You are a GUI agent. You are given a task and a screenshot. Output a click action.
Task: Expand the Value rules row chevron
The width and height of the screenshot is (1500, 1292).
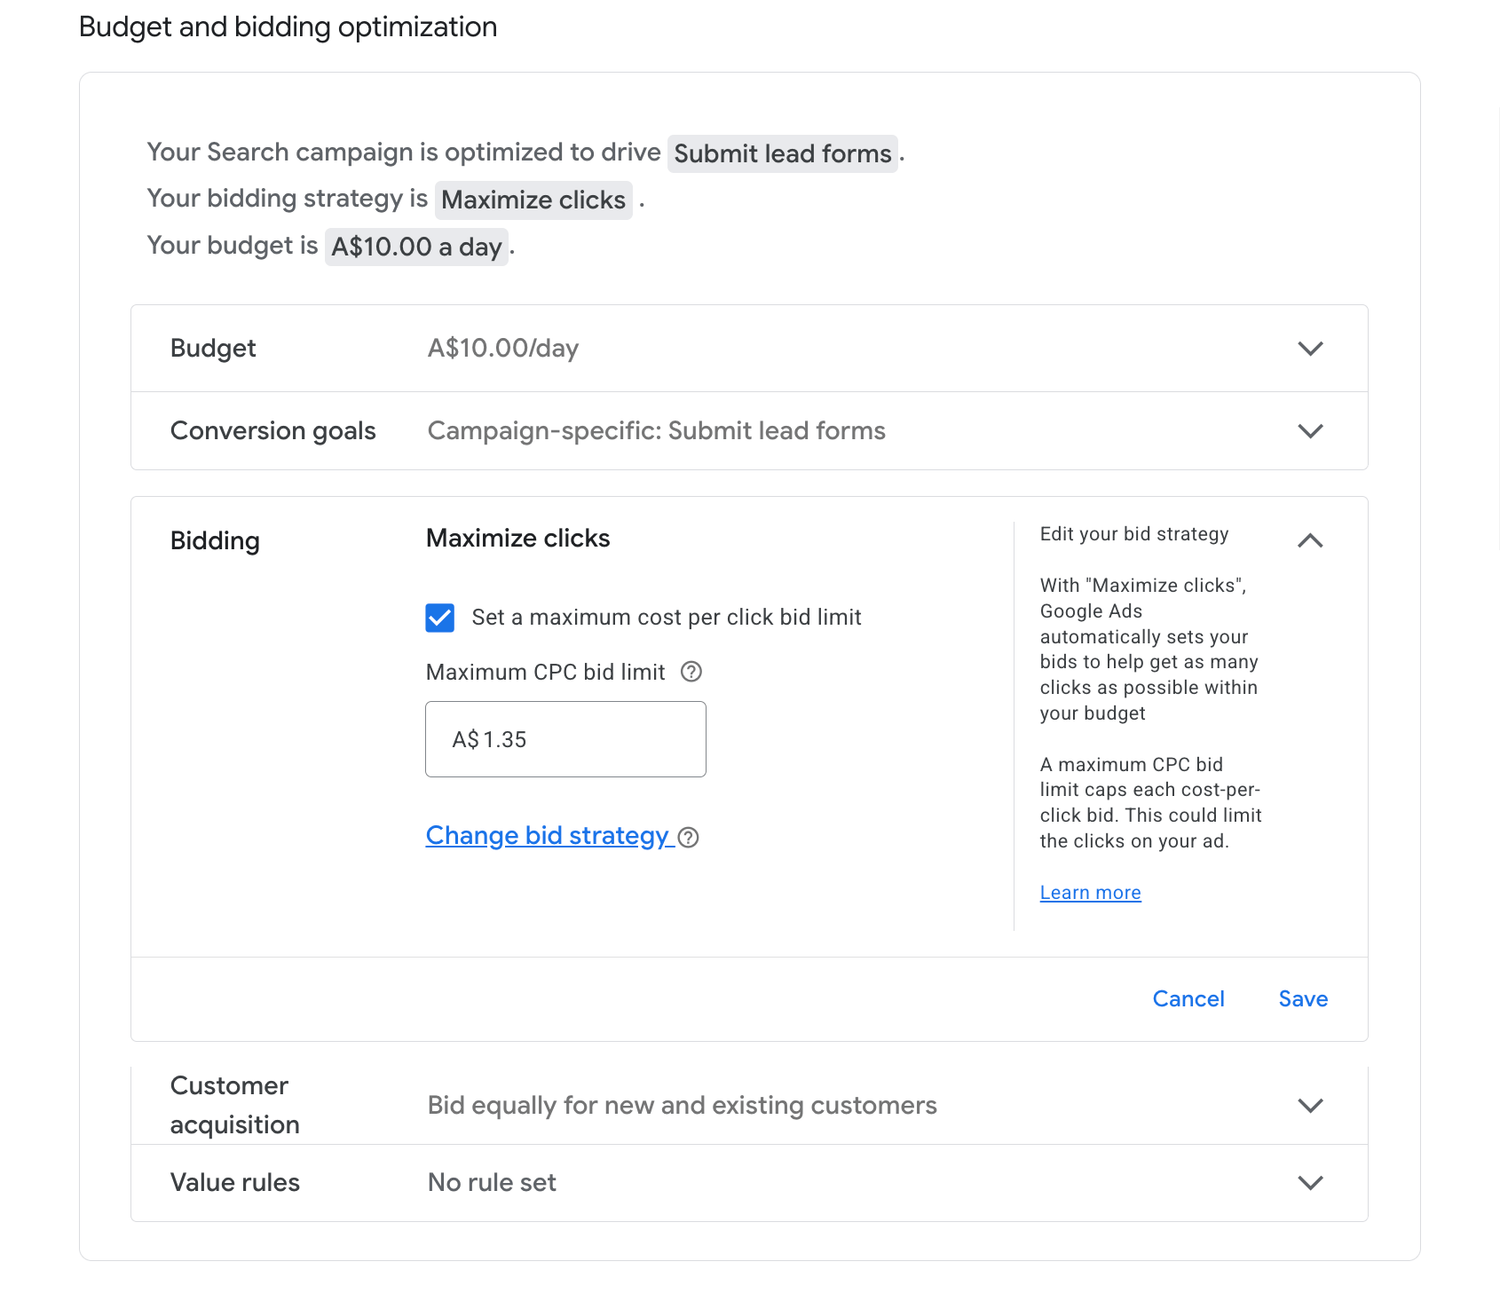[x=1310, y=1183]
